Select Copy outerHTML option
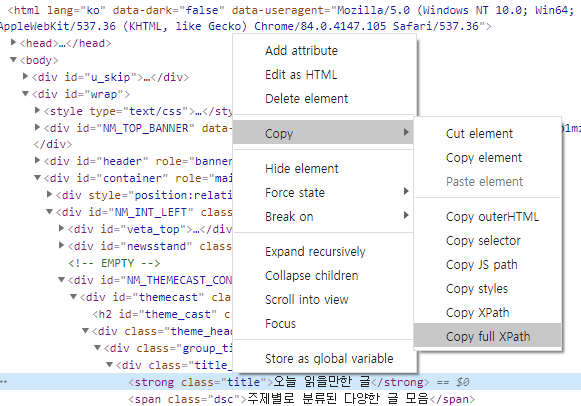 (492, 217)
